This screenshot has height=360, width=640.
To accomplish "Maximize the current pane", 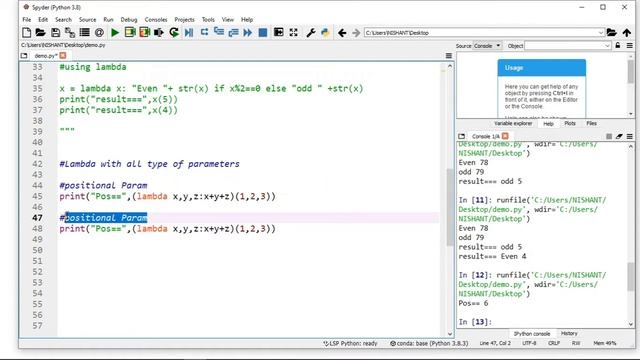I will tap(278, 33).
